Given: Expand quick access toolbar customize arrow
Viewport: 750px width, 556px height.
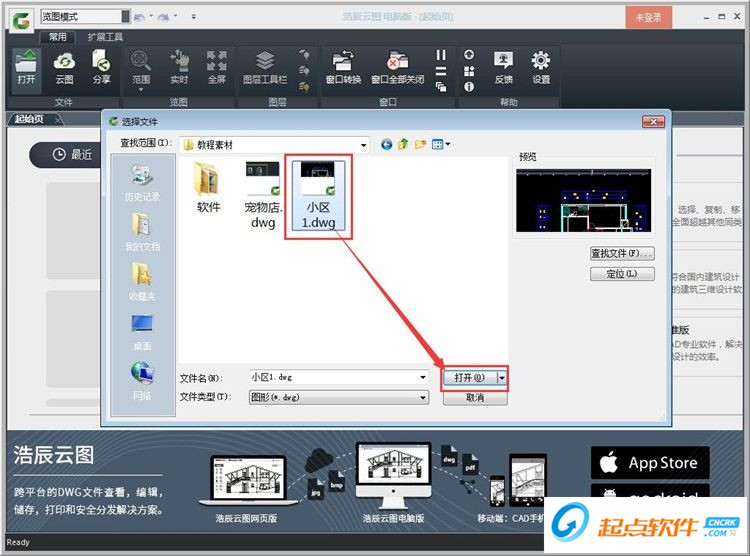Looking at the screenshot, I should (193, 17).
